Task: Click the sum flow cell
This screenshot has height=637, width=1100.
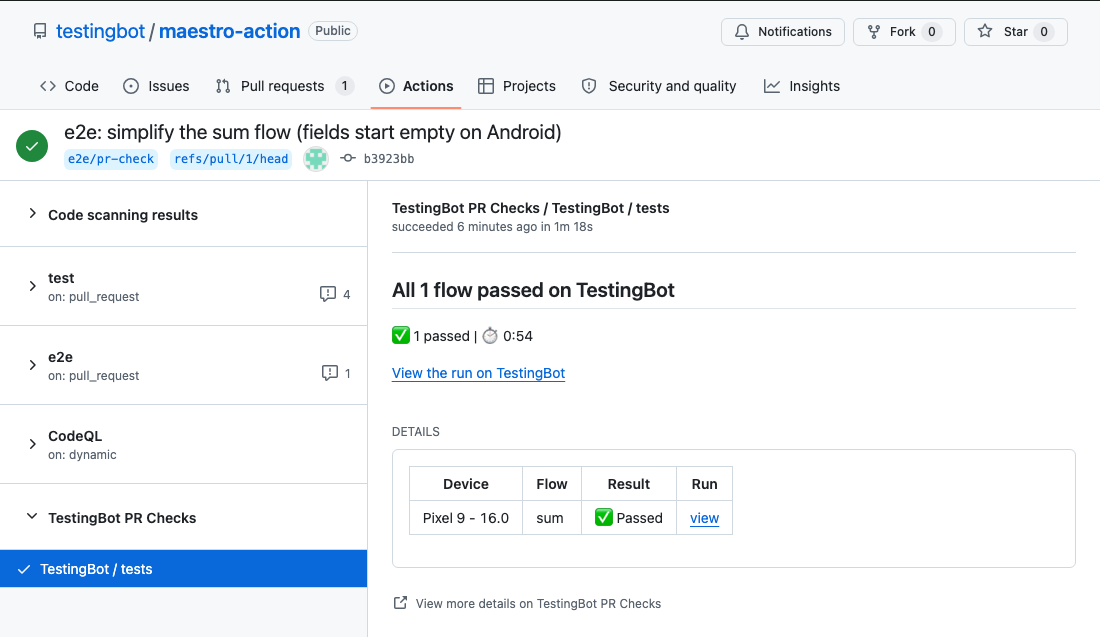Action: (551, 518)
